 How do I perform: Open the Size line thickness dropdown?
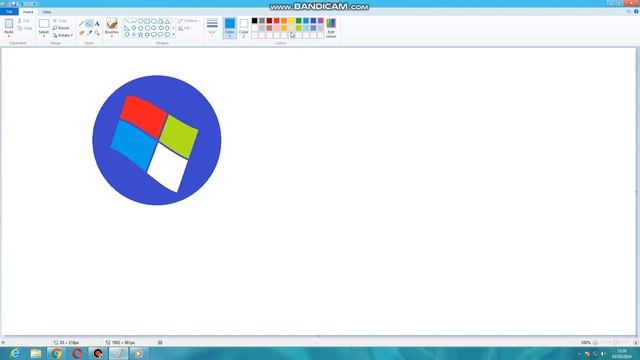pos(212,27)
